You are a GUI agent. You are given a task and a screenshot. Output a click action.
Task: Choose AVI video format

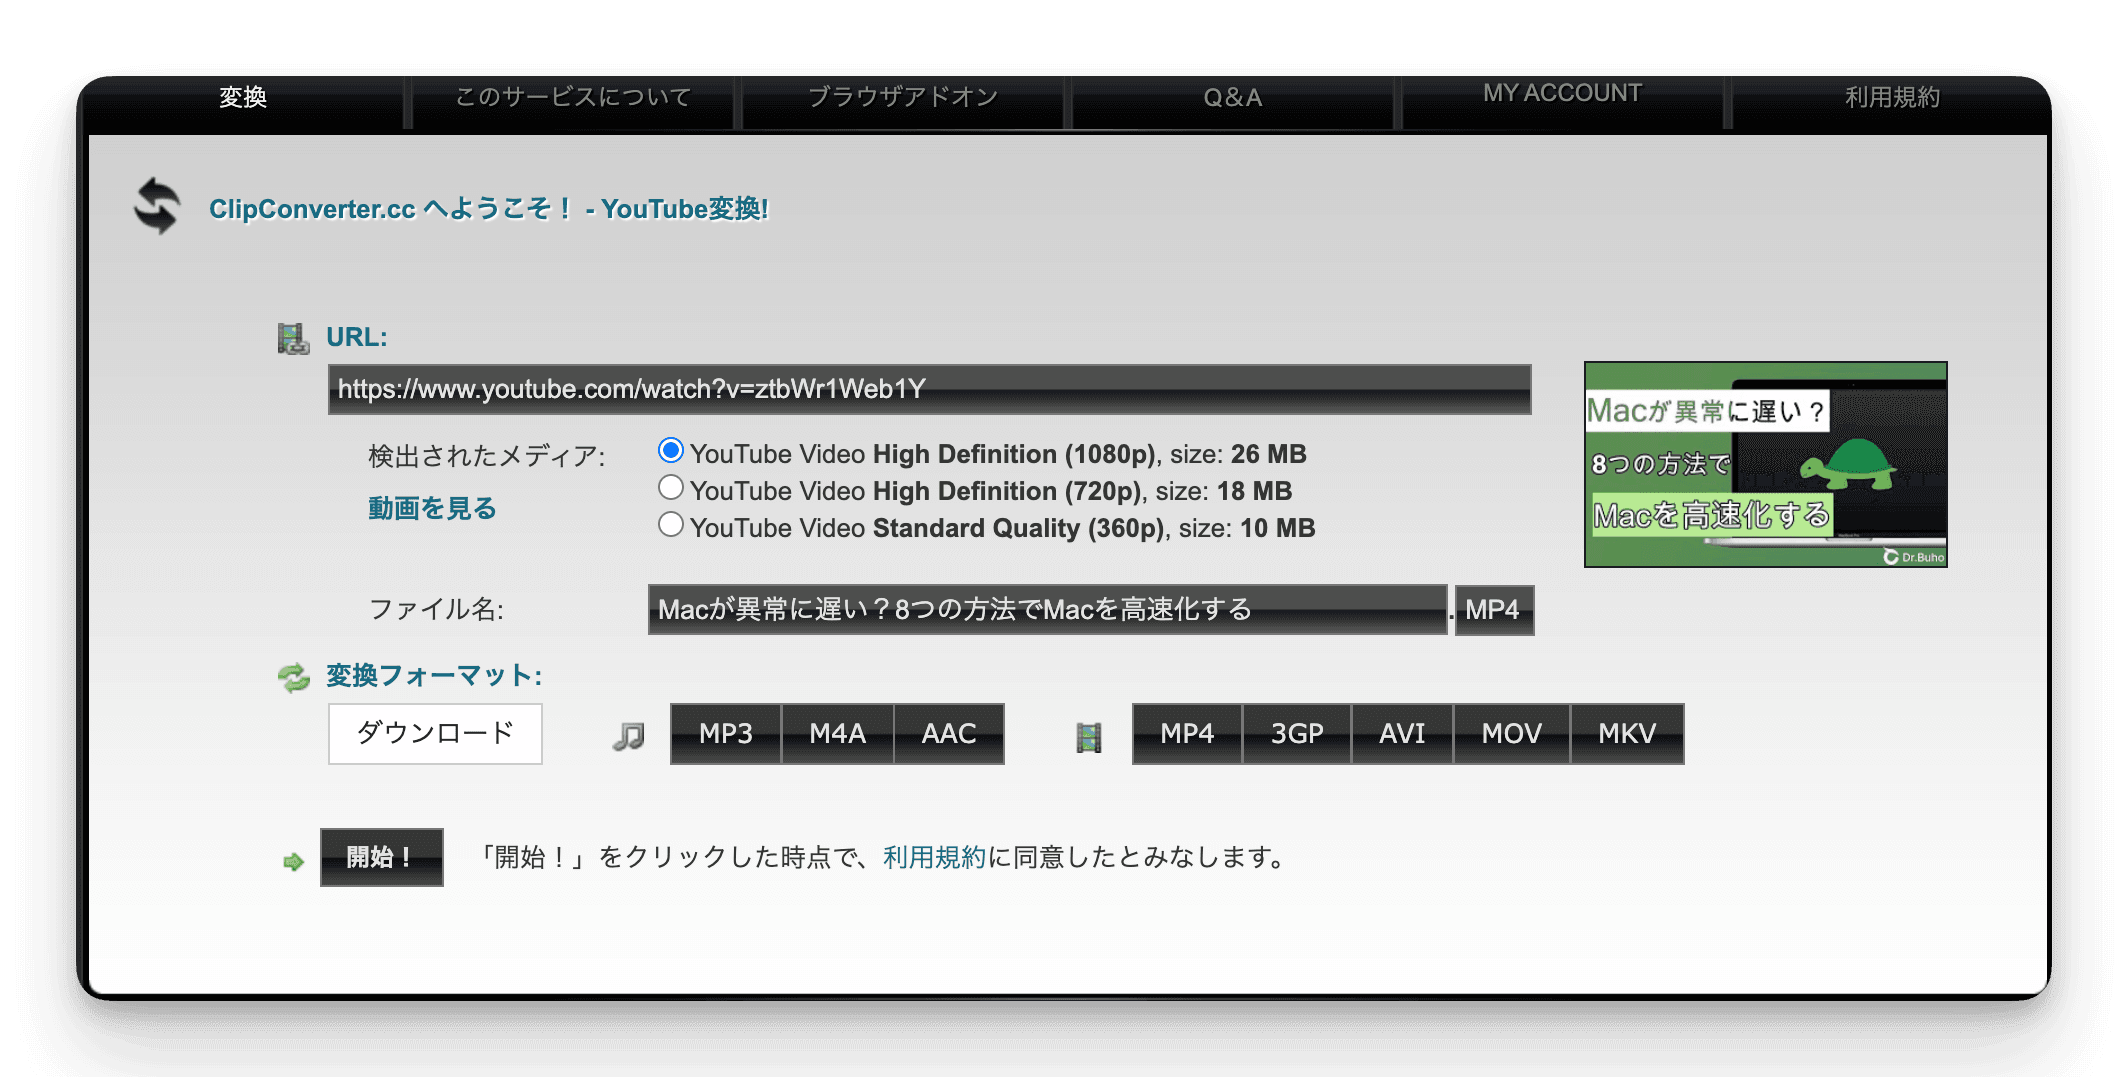tap(1402, 734)
